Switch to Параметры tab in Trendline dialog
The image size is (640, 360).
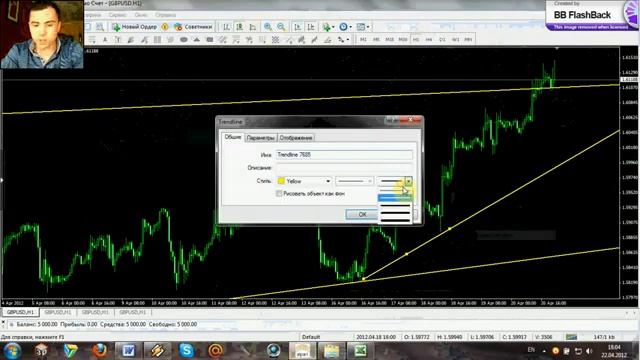point(260,138)
